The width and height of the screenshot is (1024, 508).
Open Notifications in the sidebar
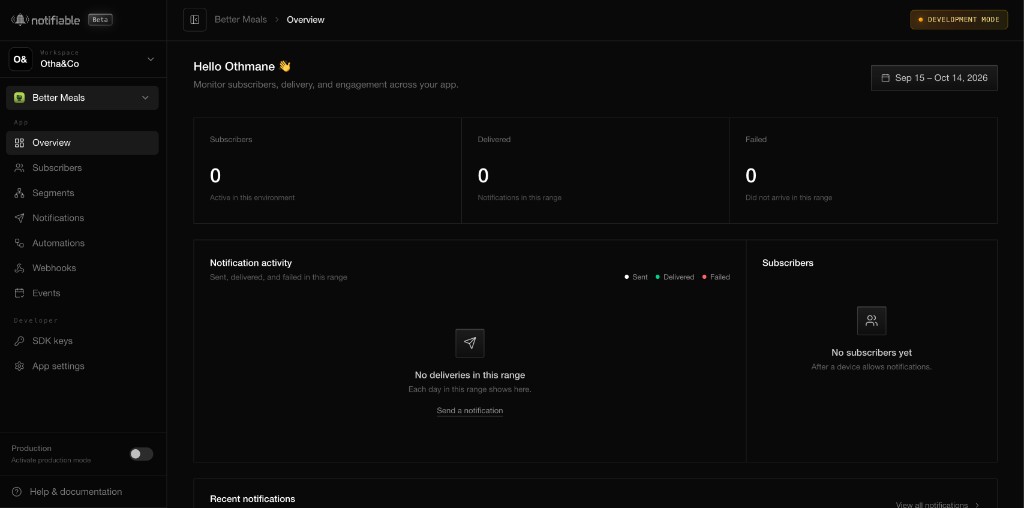(x=82, y=218)
